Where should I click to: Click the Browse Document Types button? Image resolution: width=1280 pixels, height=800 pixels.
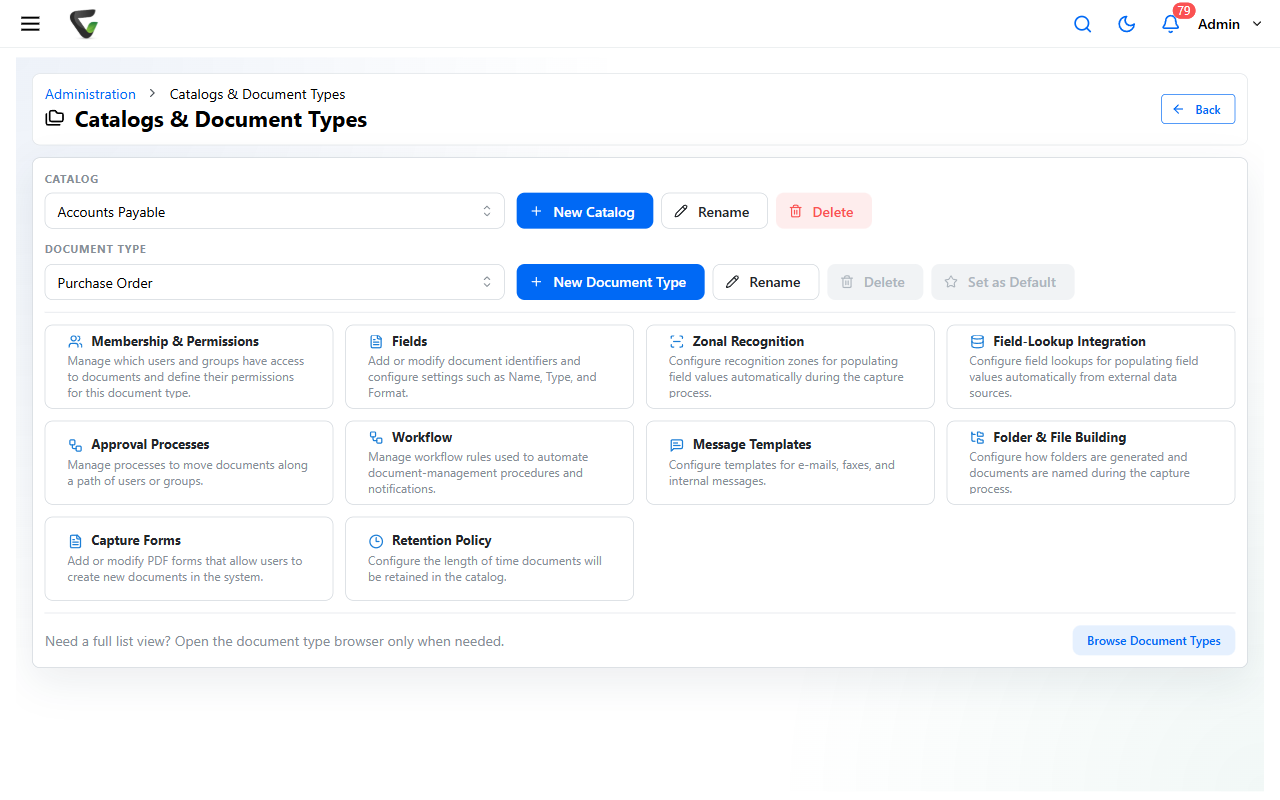[1154, 641]
